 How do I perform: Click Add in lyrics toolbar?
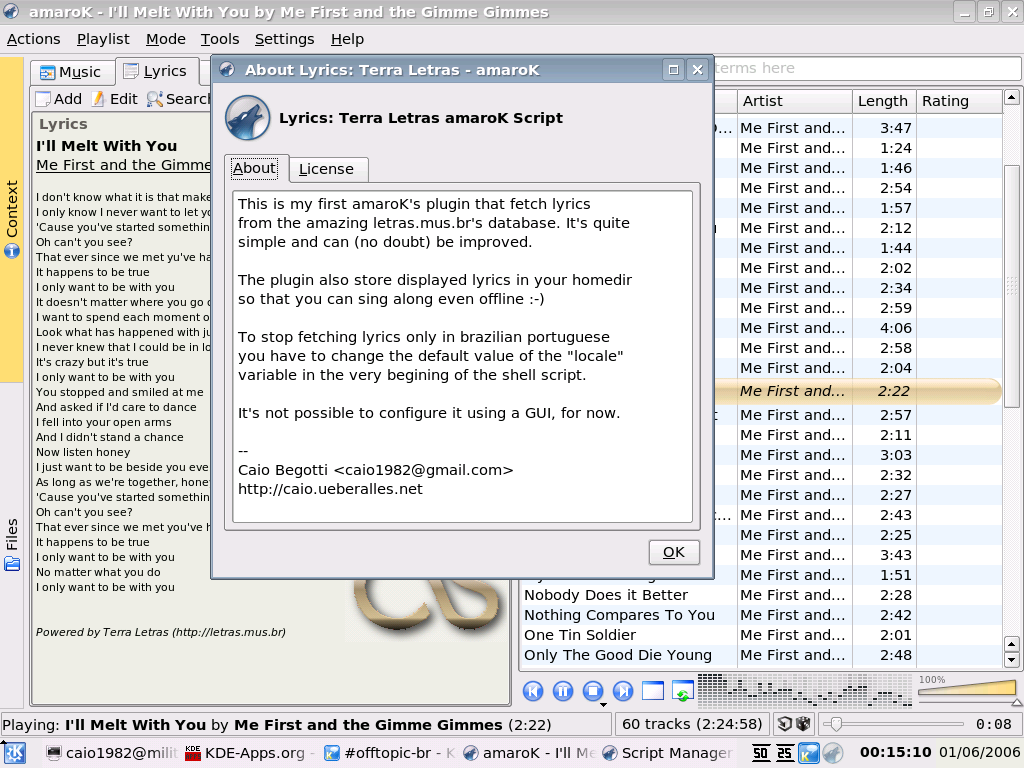59,99
